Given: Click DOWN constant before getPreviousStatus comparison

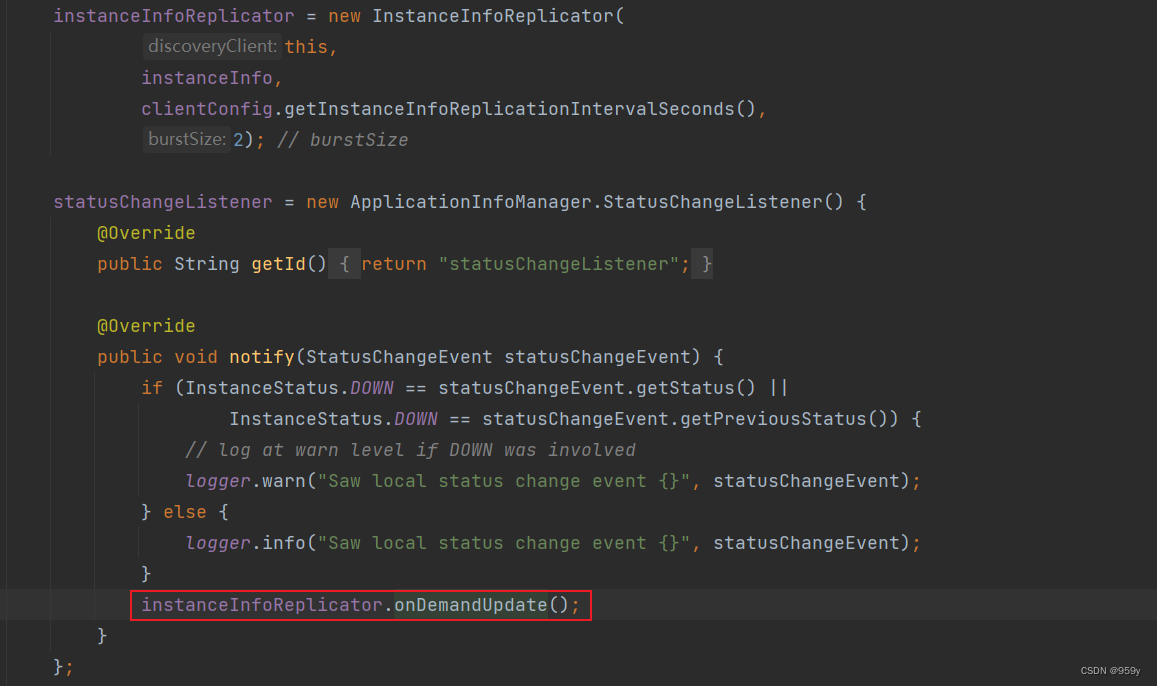Looking at the screenshot, I should (x=415, y=418).
